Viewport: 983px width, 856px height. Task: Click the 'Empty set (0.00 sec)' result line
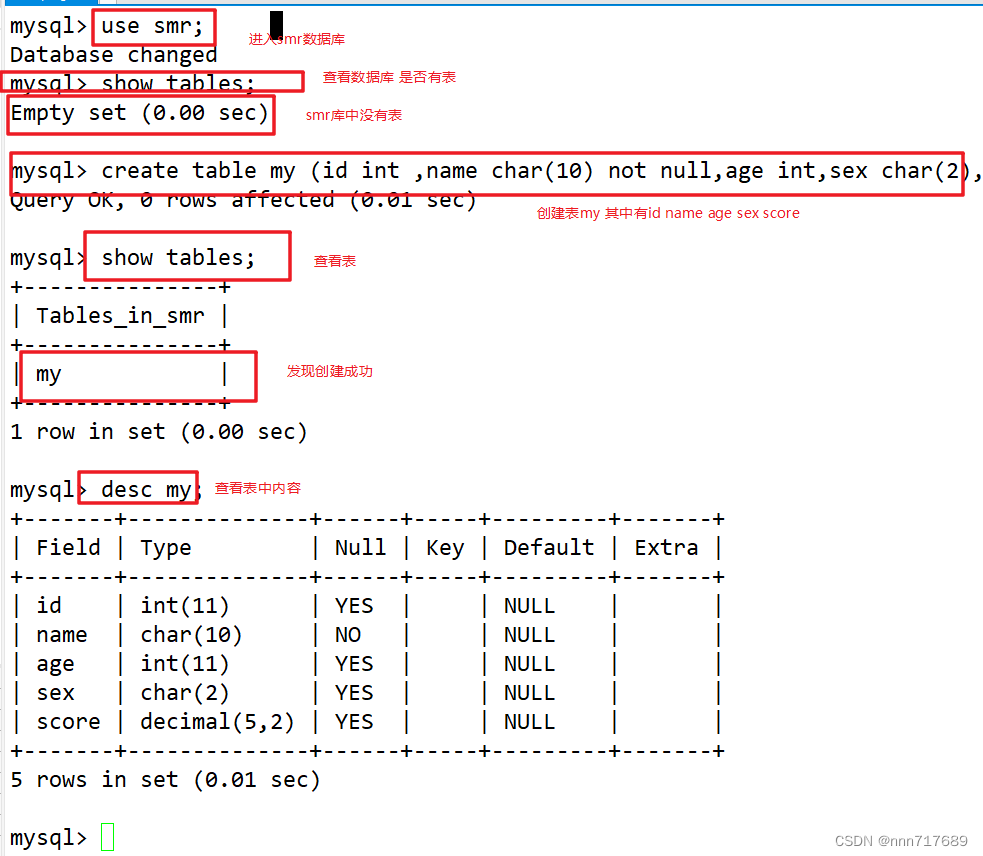tap(140, 114)
